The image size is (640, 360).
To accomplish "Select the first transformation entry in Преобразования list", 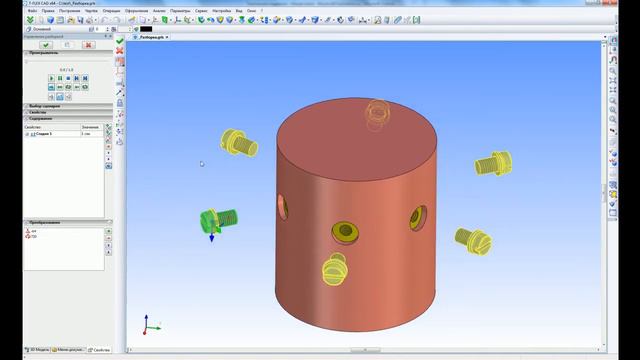I will [x=31, y=231].
